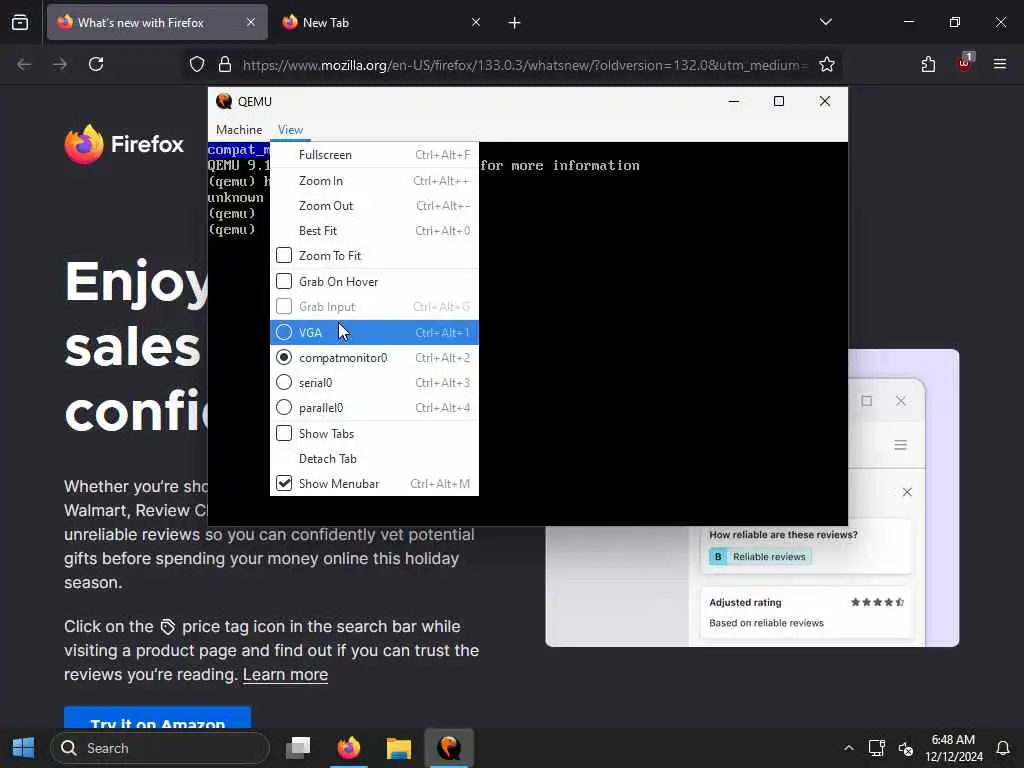Click the Firefox back arrow
Image resolution: width=1024 pixels, height=768 pixels.
click(x=24, y=64)
